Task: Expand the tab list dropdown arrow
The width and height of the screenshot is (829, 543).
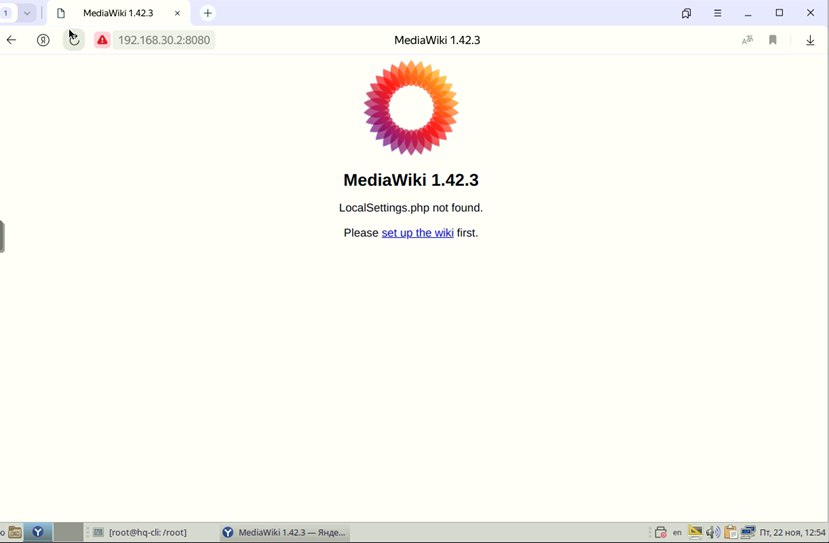Action: [x=27, y=13]
